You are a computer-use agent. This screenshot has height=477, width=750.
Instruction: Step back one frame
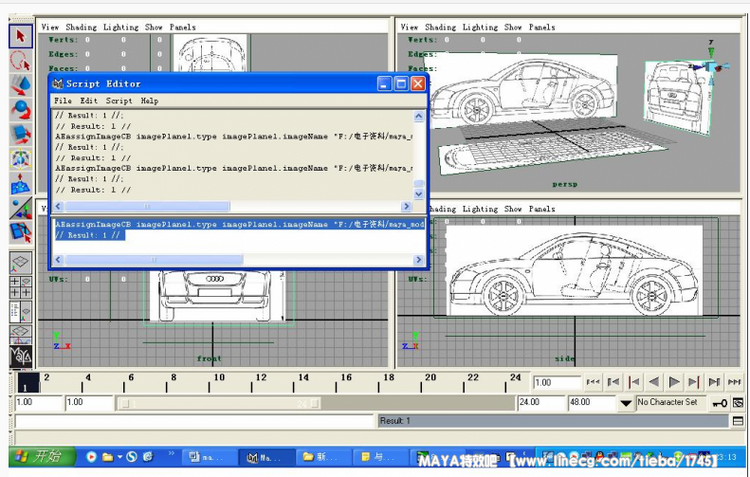pyautogui.click(x=613, y=382)
